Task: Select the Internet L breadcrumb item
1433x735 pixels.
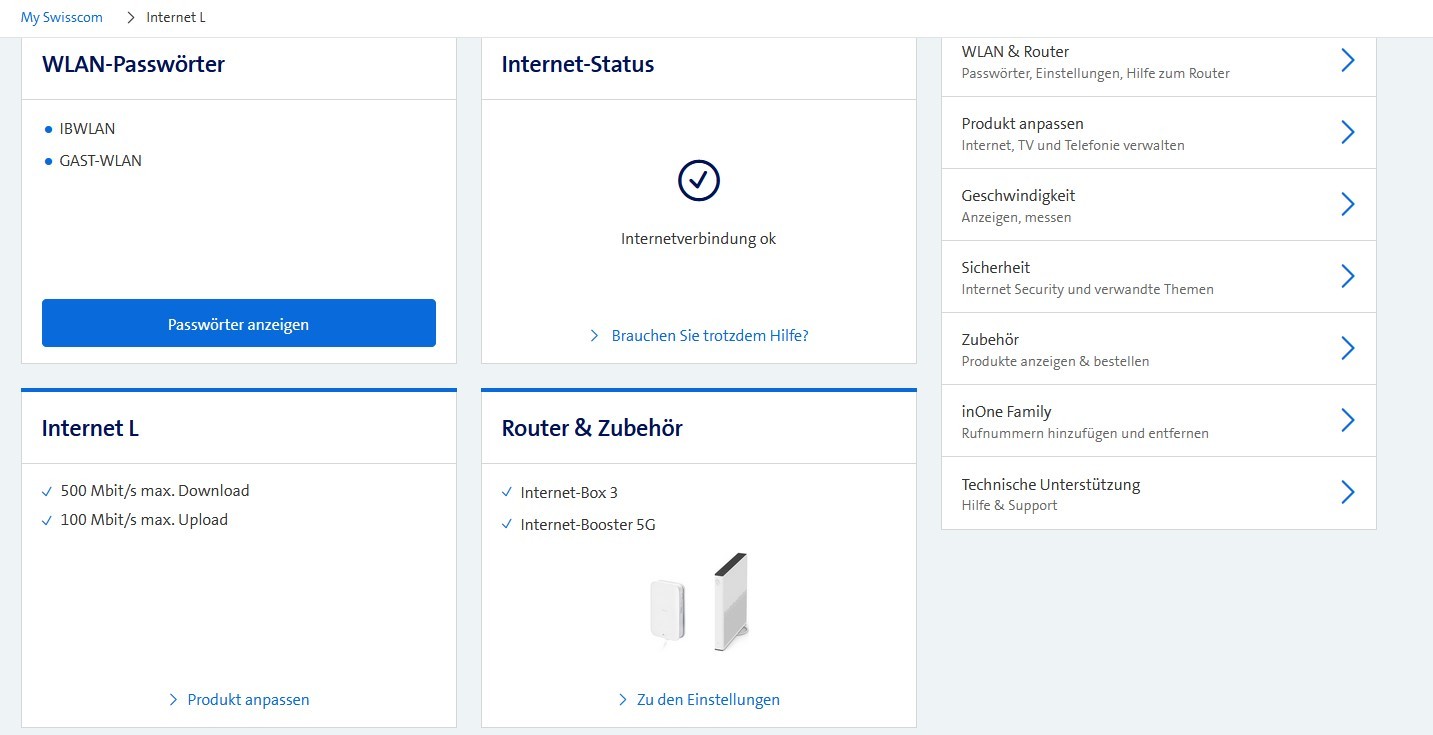Action: [175, 17]
